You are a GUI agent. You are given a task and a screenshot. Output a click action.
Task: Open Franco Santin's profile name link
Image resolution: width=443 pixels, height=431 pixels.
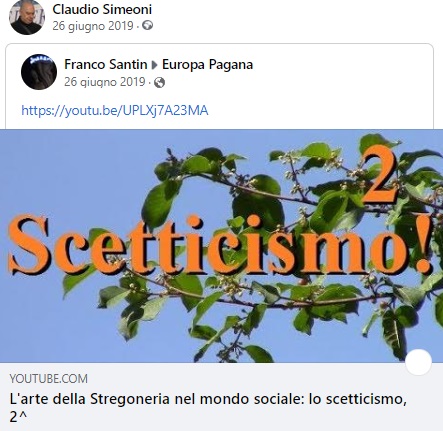click(106, 64)
